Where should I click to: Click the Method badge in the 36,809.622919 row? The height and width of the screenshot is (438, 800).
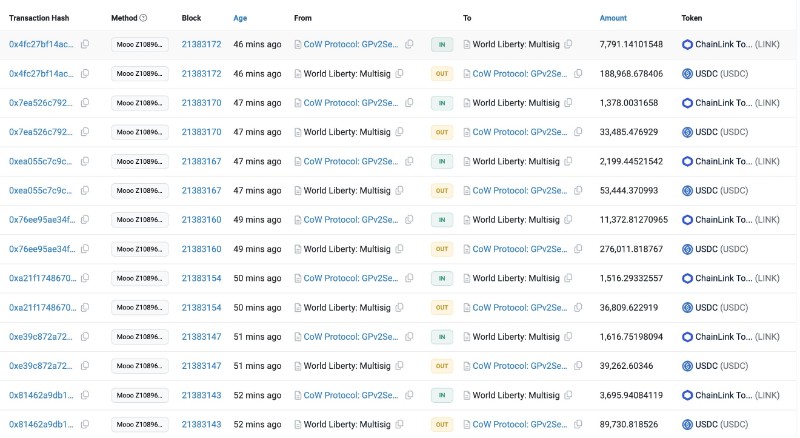(139, 308)
